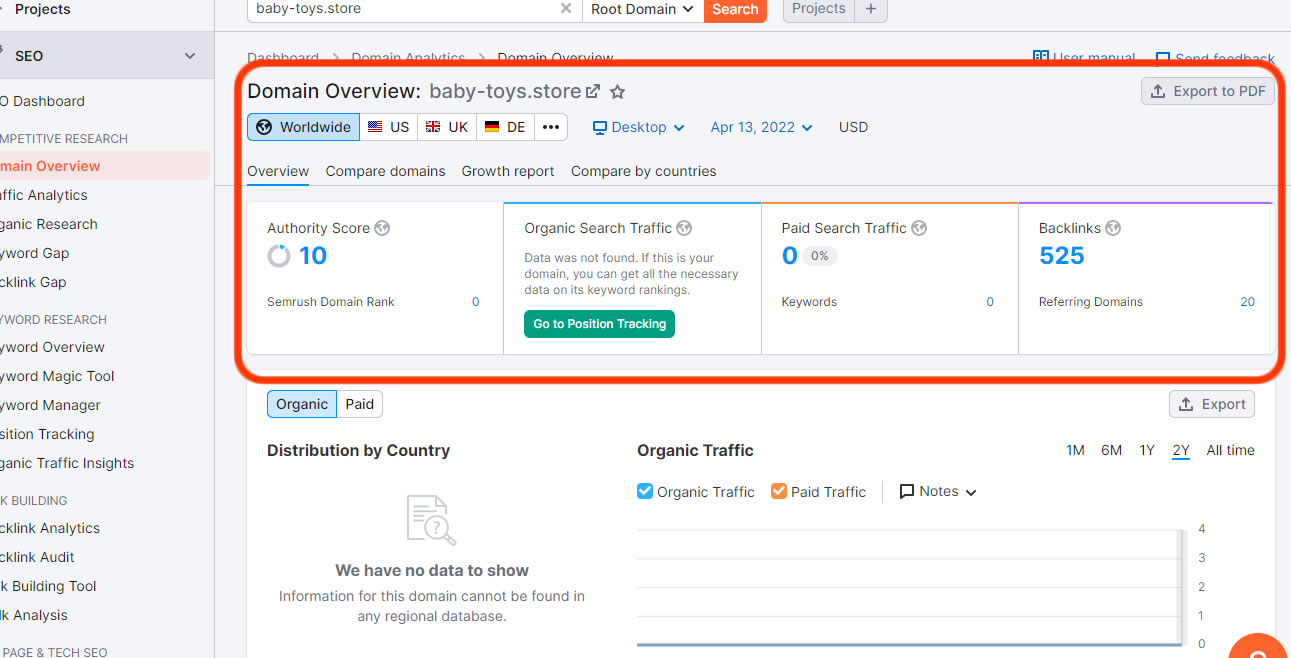The width and height of the screenshot is (1291, 658).
Task: Toggle the Paid Traffic checkbox
Action: point(779,491)
